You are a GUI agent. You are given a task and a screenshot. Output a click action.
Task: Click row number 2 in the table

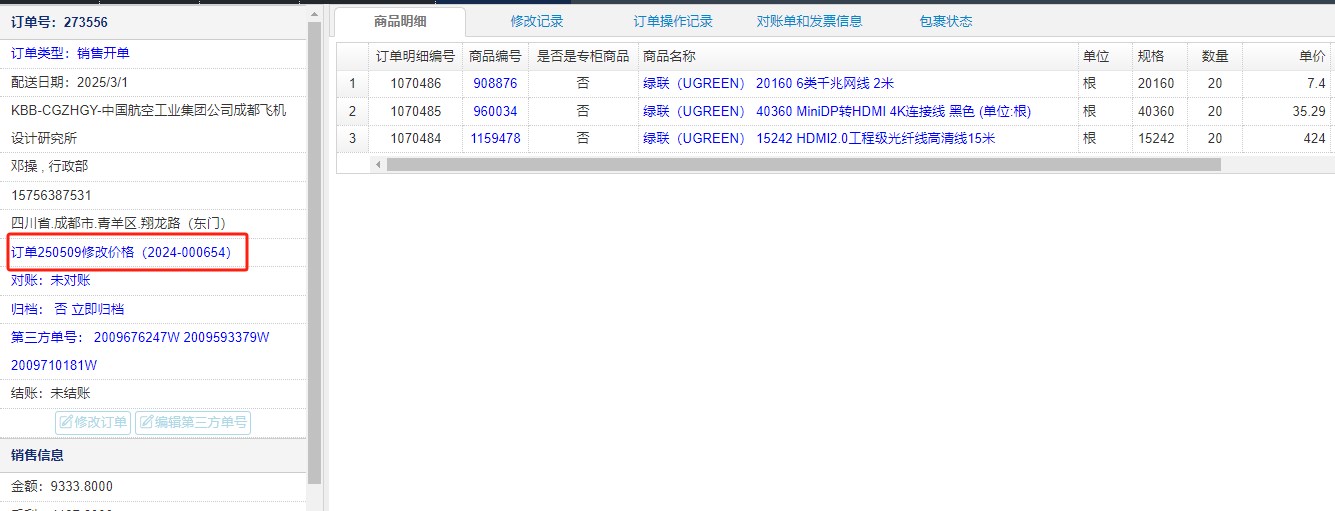[352, 111]
